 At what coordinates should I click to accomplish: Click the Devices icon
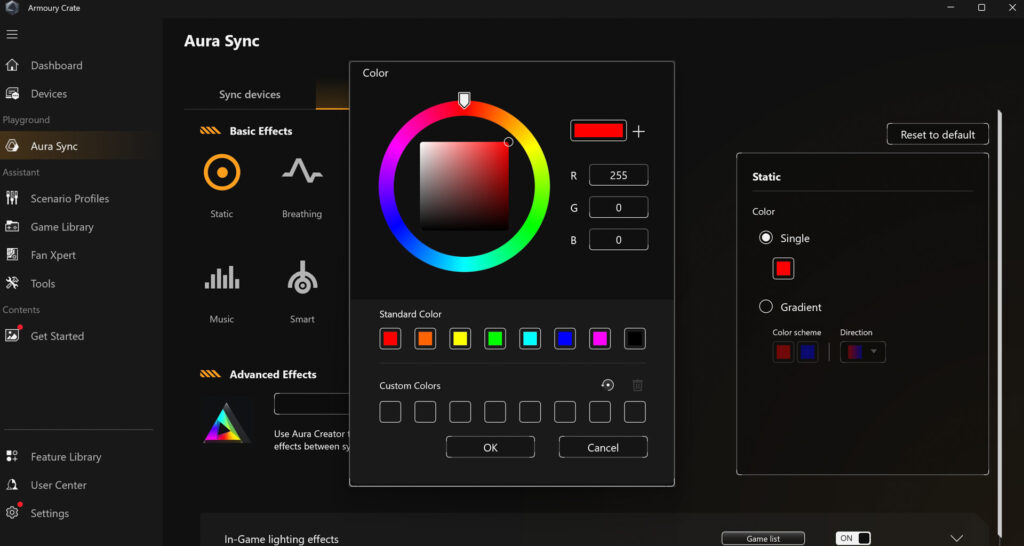pos(12,93)
